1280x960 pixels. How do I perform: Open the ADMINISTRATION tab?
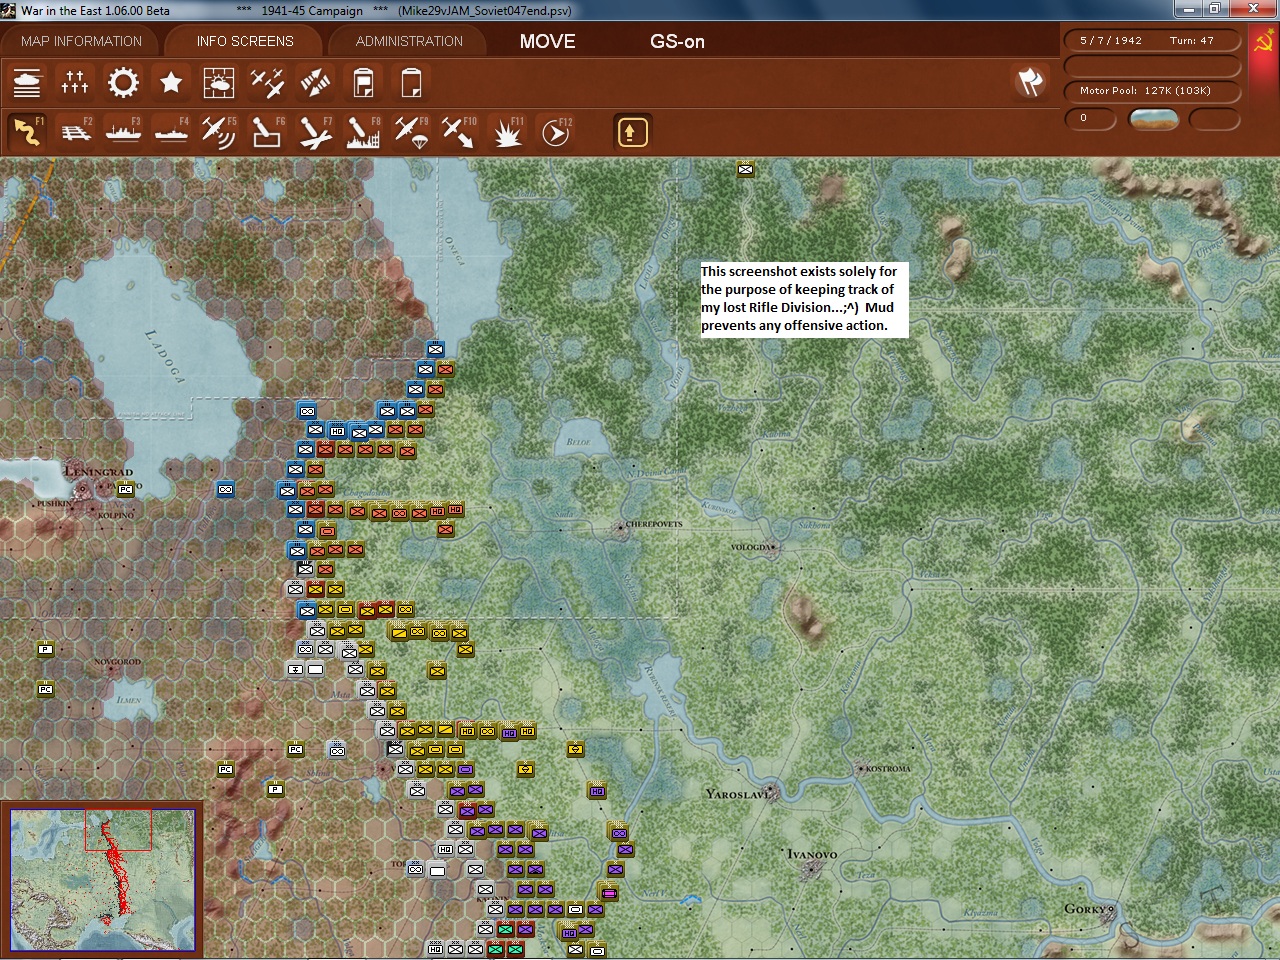click(409, 41)
